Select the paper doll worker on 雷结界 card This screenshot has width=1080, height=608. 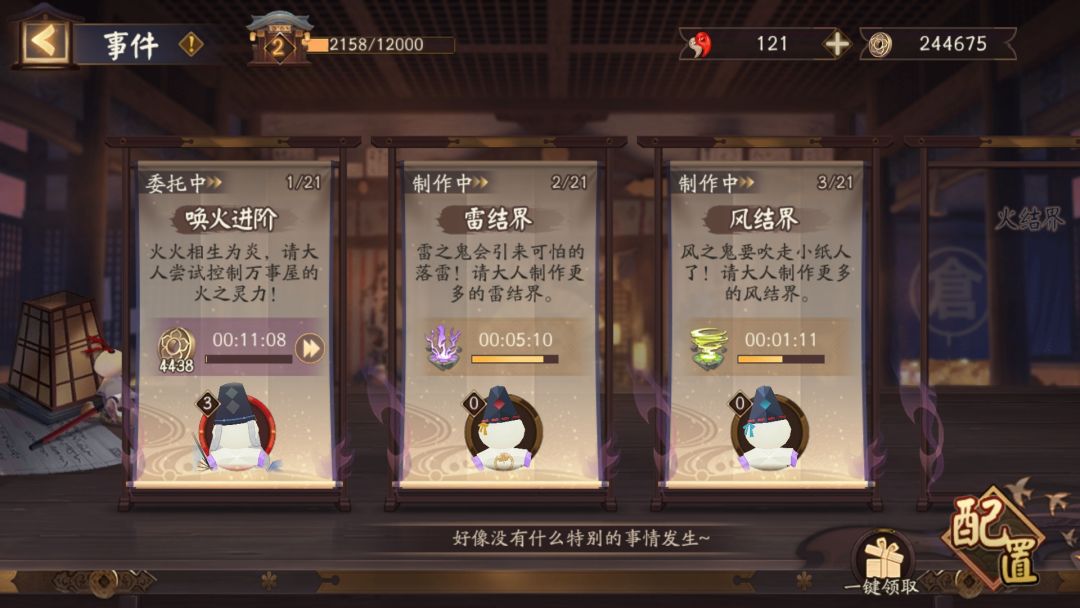tap(502, 430)
